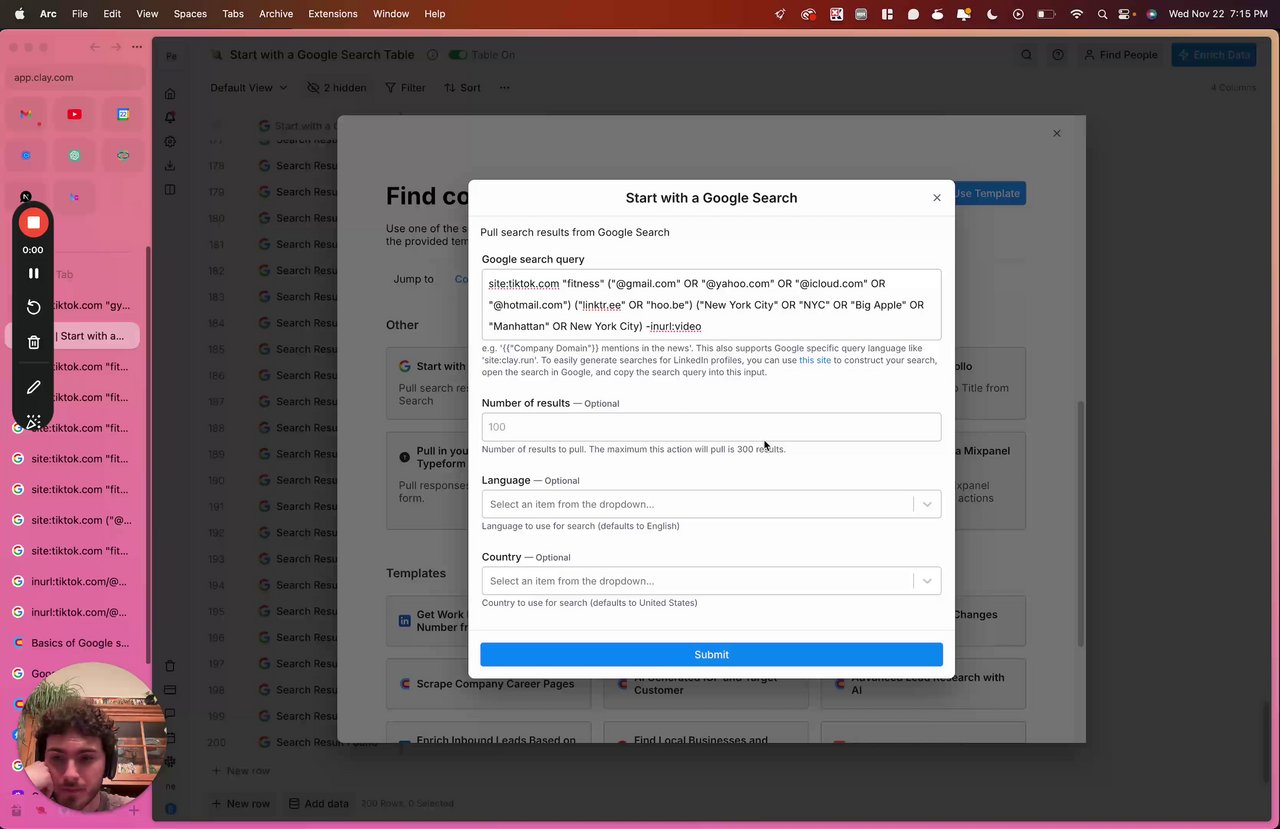This screenshot has height=829, width=1280.
Task: Click the 4 Columns label
Action: coord(1233,88)
